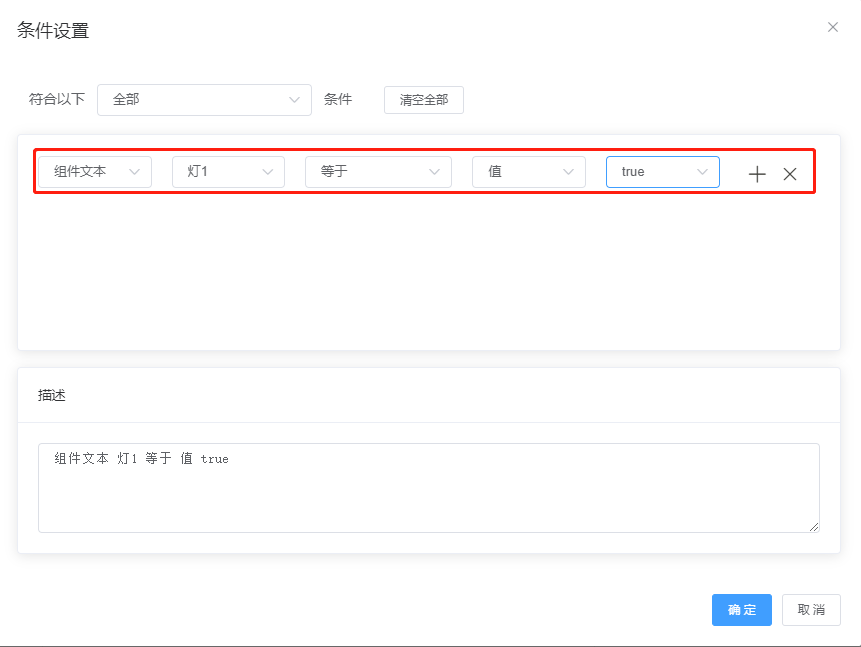This screenshot has width=861, height=647.
Task: Confirm with the 确定 button
Action: [742, 610]
